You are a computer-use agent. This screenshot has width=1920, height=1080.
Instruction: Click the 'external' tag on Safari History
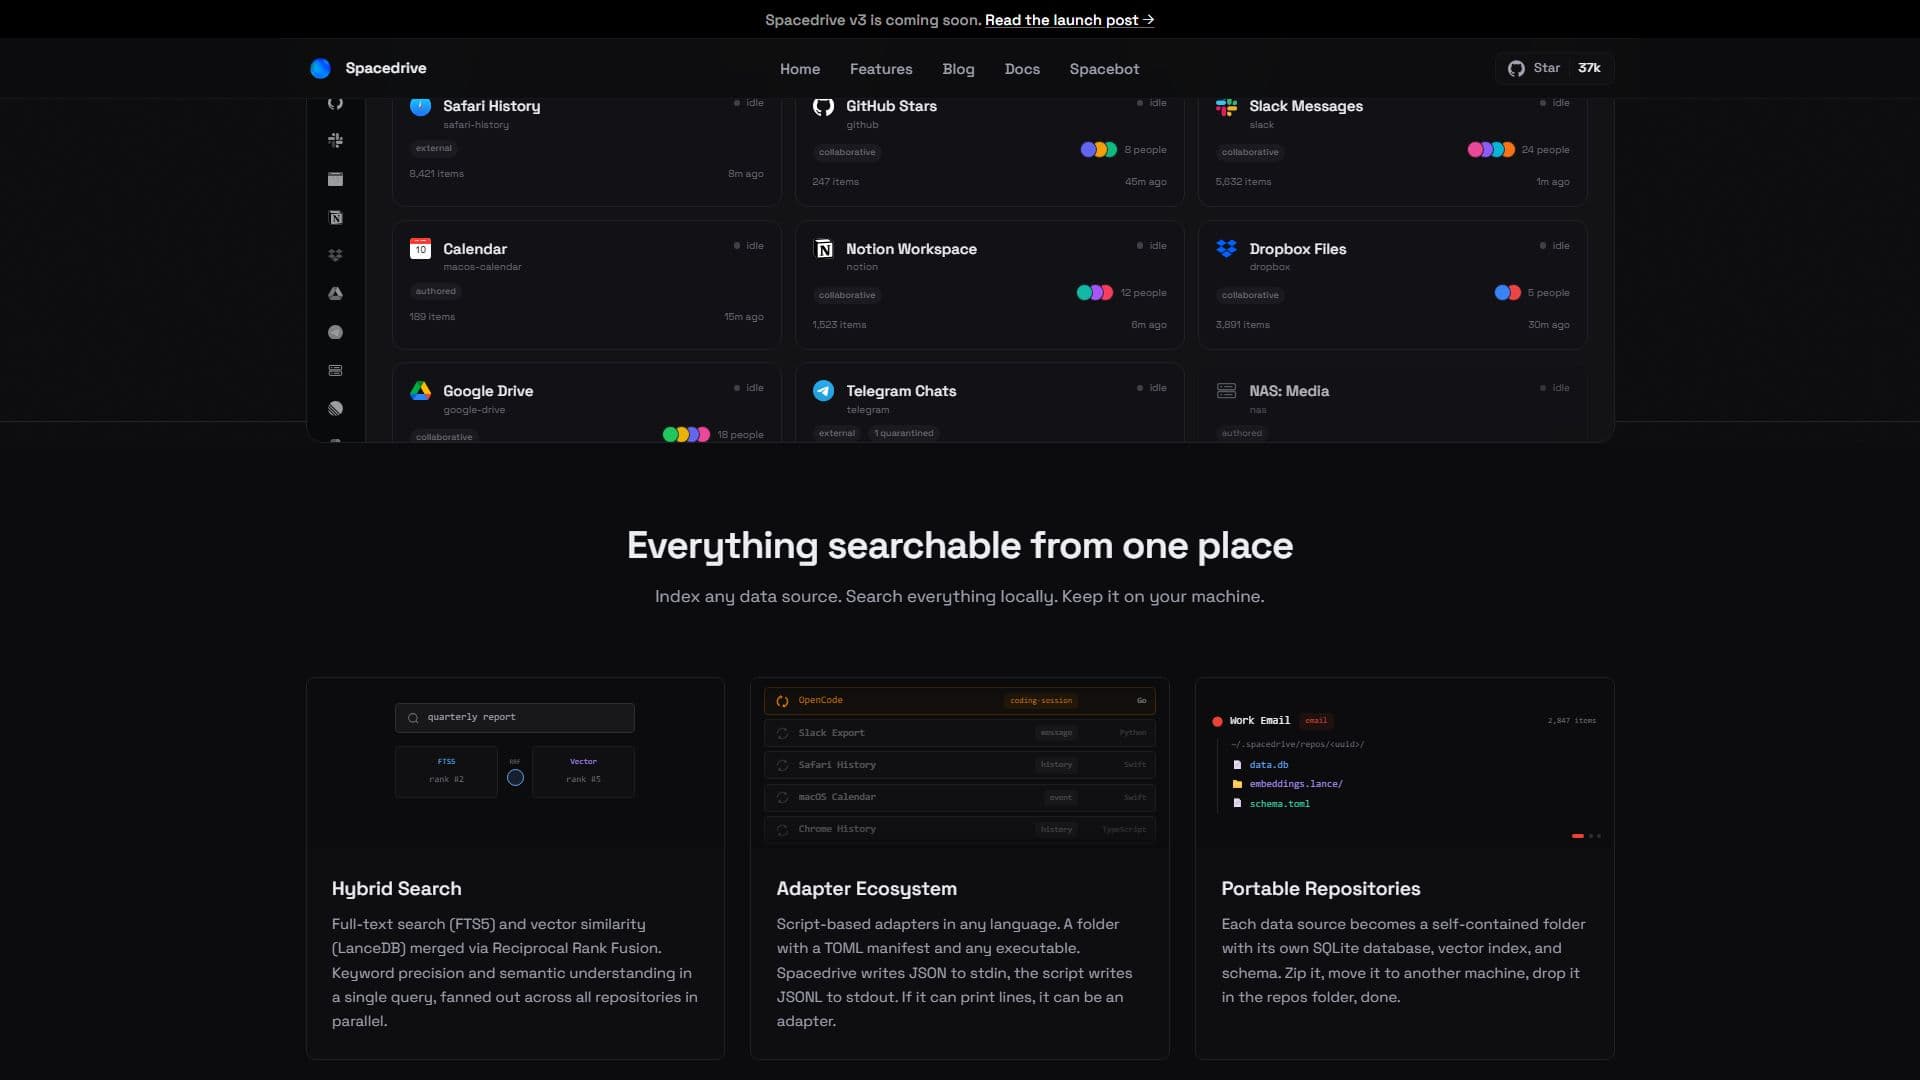tap(433, 148)
